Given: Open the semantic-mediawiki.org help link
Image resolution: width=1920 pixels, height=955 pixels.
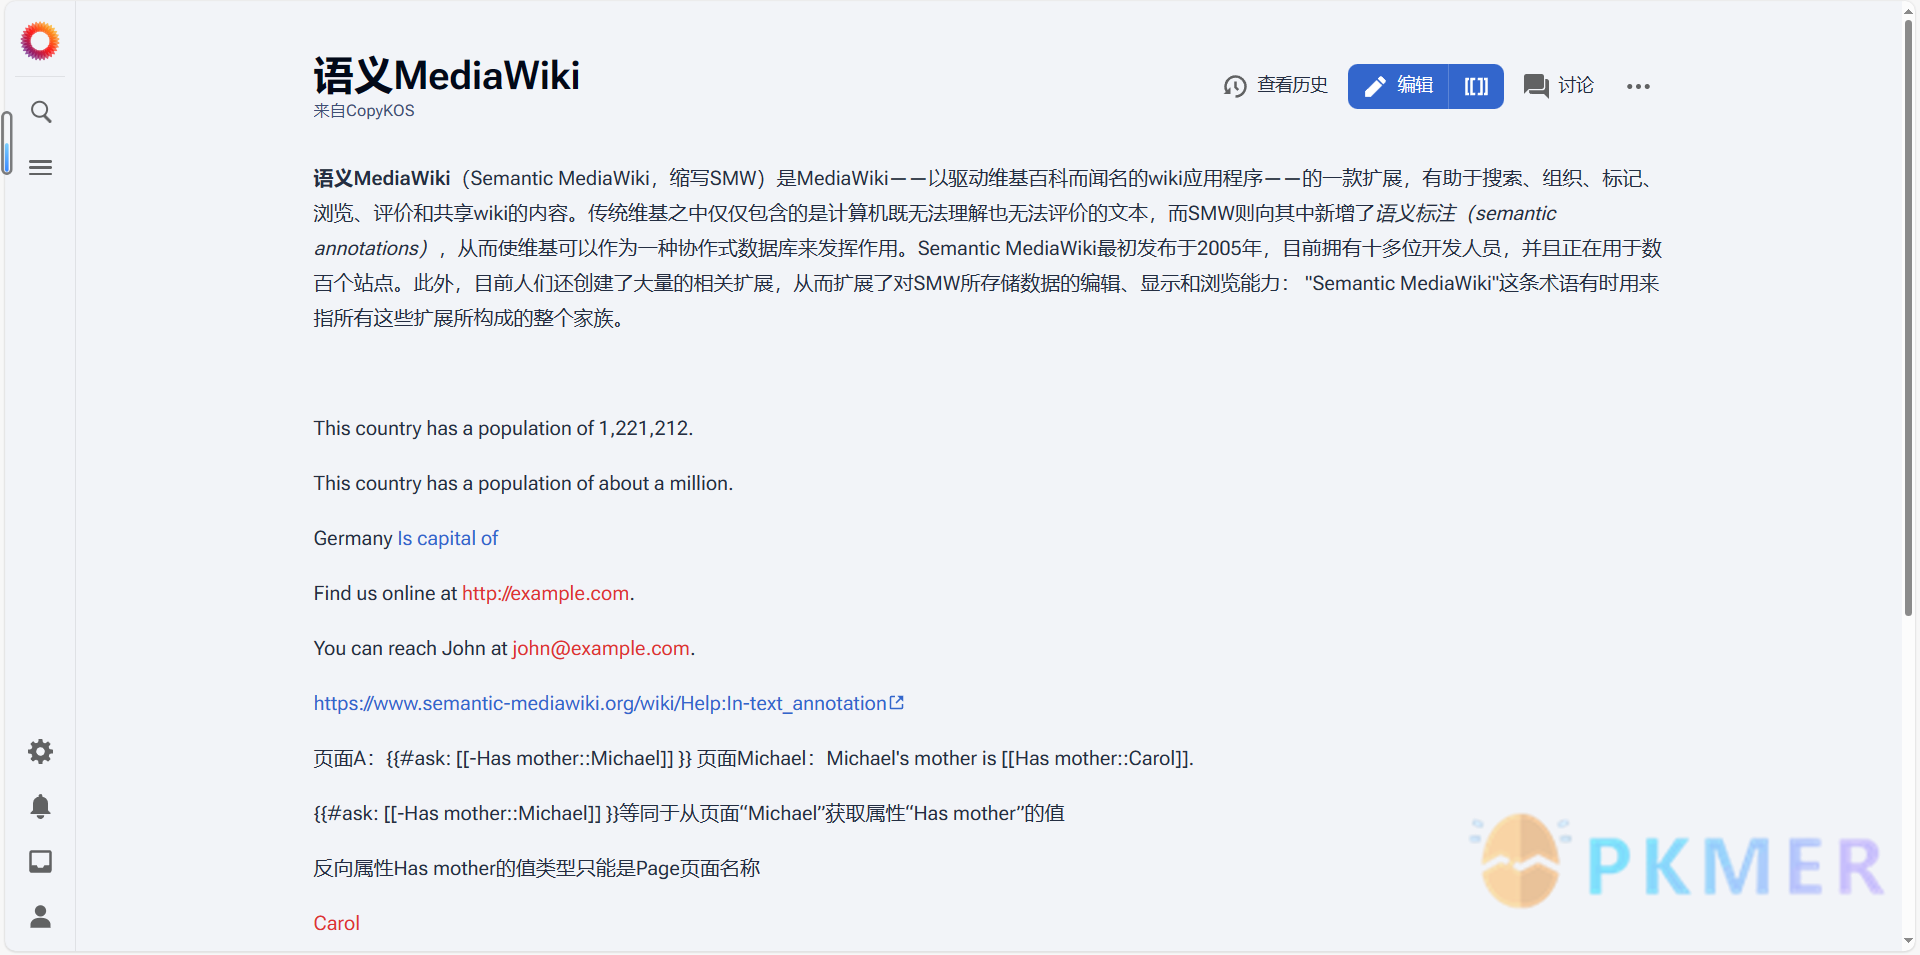Looking at the screenshot, I should (x=600, y=703).
